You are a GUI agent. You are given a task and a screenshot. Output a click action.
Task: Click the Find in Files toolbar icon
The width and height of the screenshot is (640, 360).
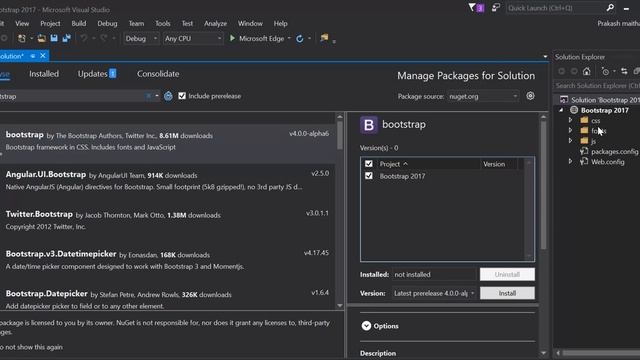(324, 38)
